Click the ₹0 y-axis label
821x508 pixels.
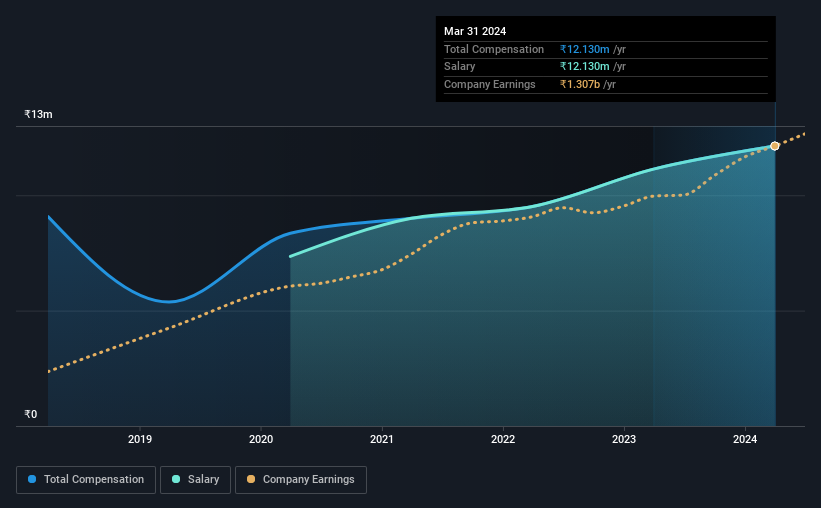click(30, 414)
